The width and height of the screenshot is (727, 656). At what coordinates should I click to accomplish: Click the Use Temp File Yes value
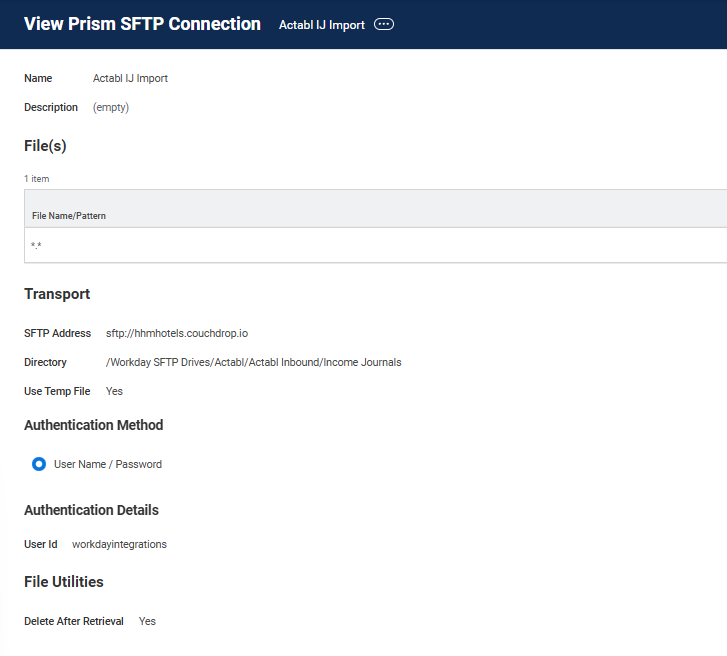(114, 391)
